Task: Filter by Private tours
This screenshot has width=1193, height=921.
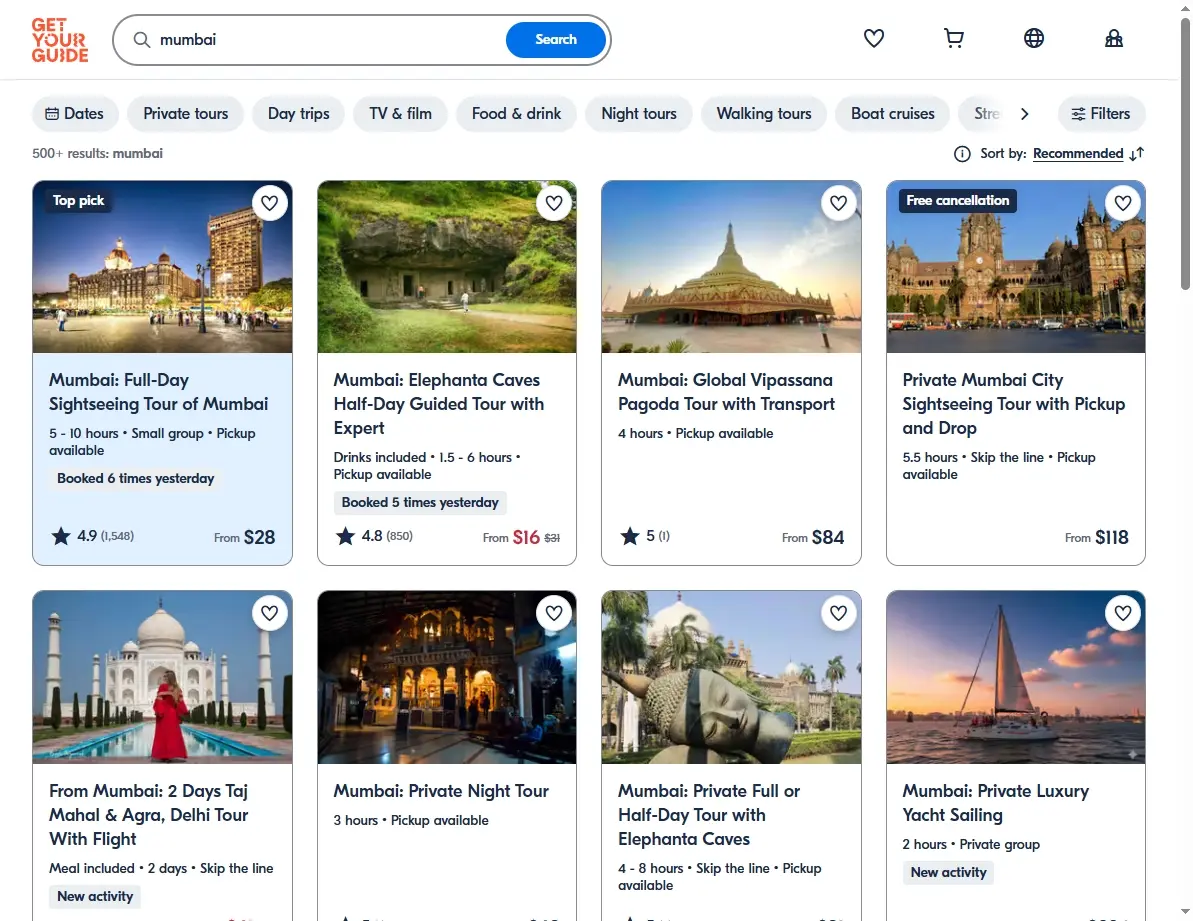Action: click(186, 114)
